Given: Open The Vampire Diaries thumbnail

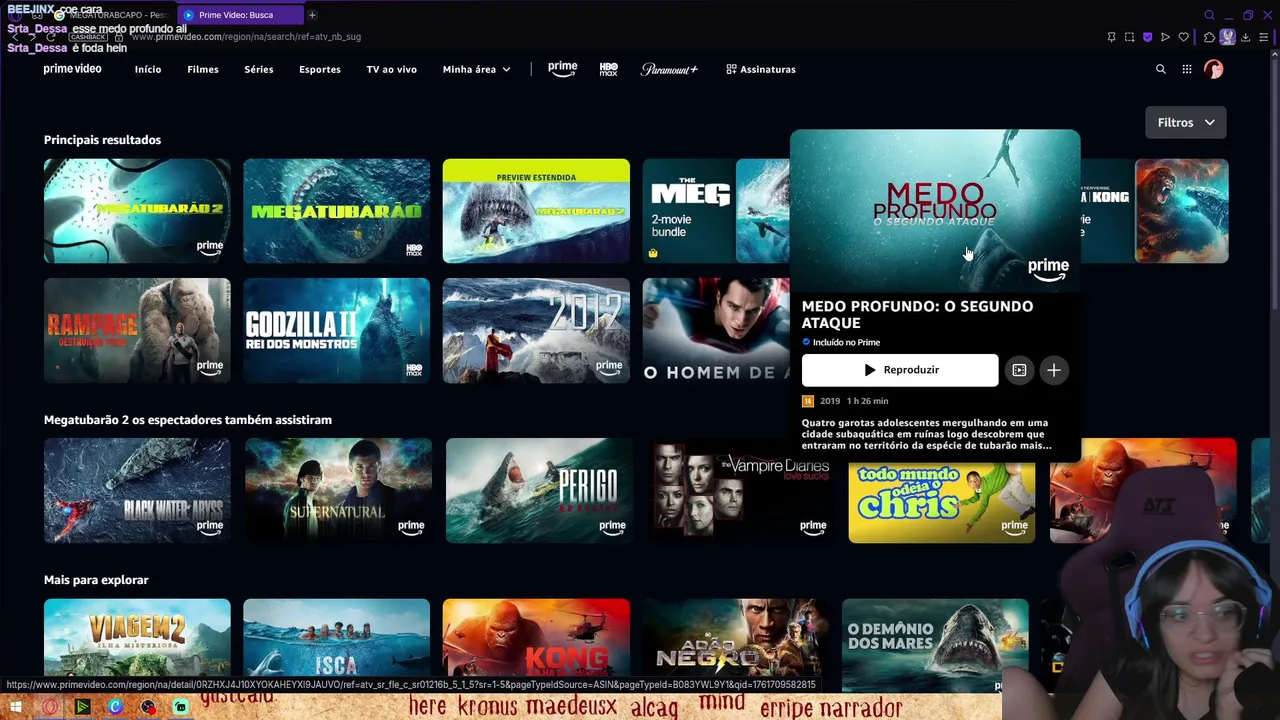Looking at the screenshot, I should [x=740, y=491].
